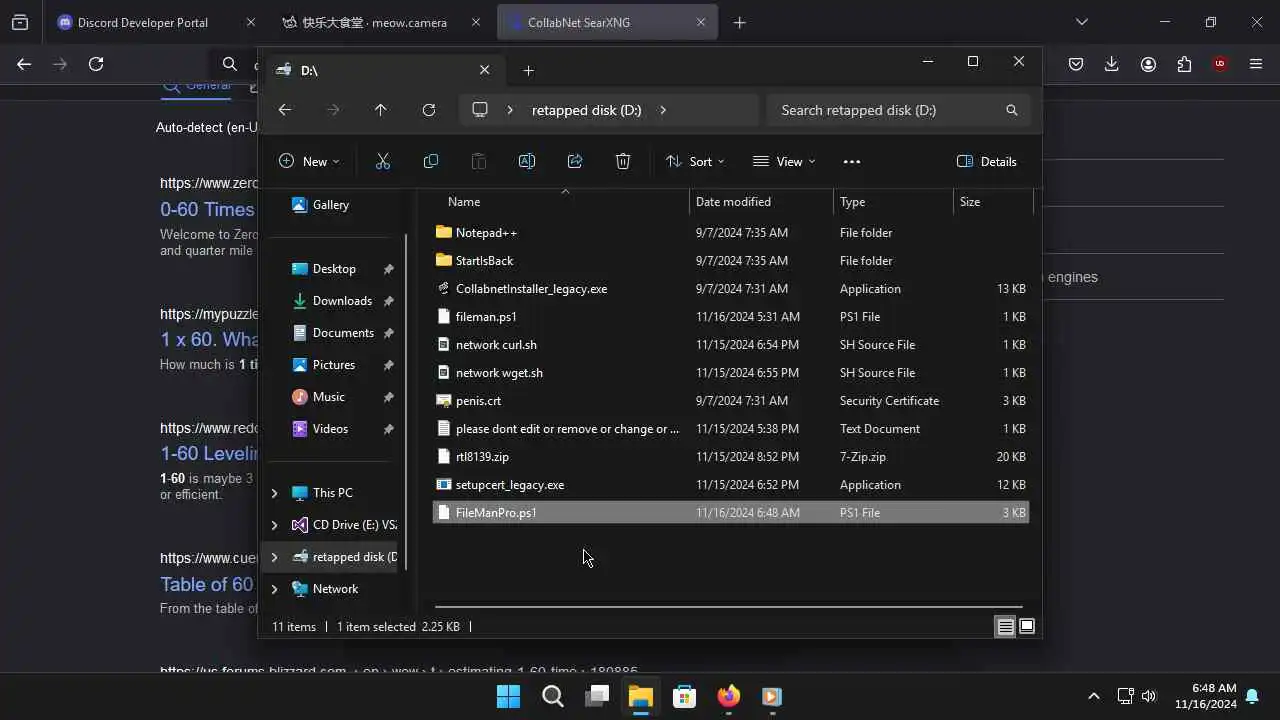This screenshot has width=1280, height=720.
Task: Click the Rename icon in Explorer toolbar
Action: pos(527,161)
